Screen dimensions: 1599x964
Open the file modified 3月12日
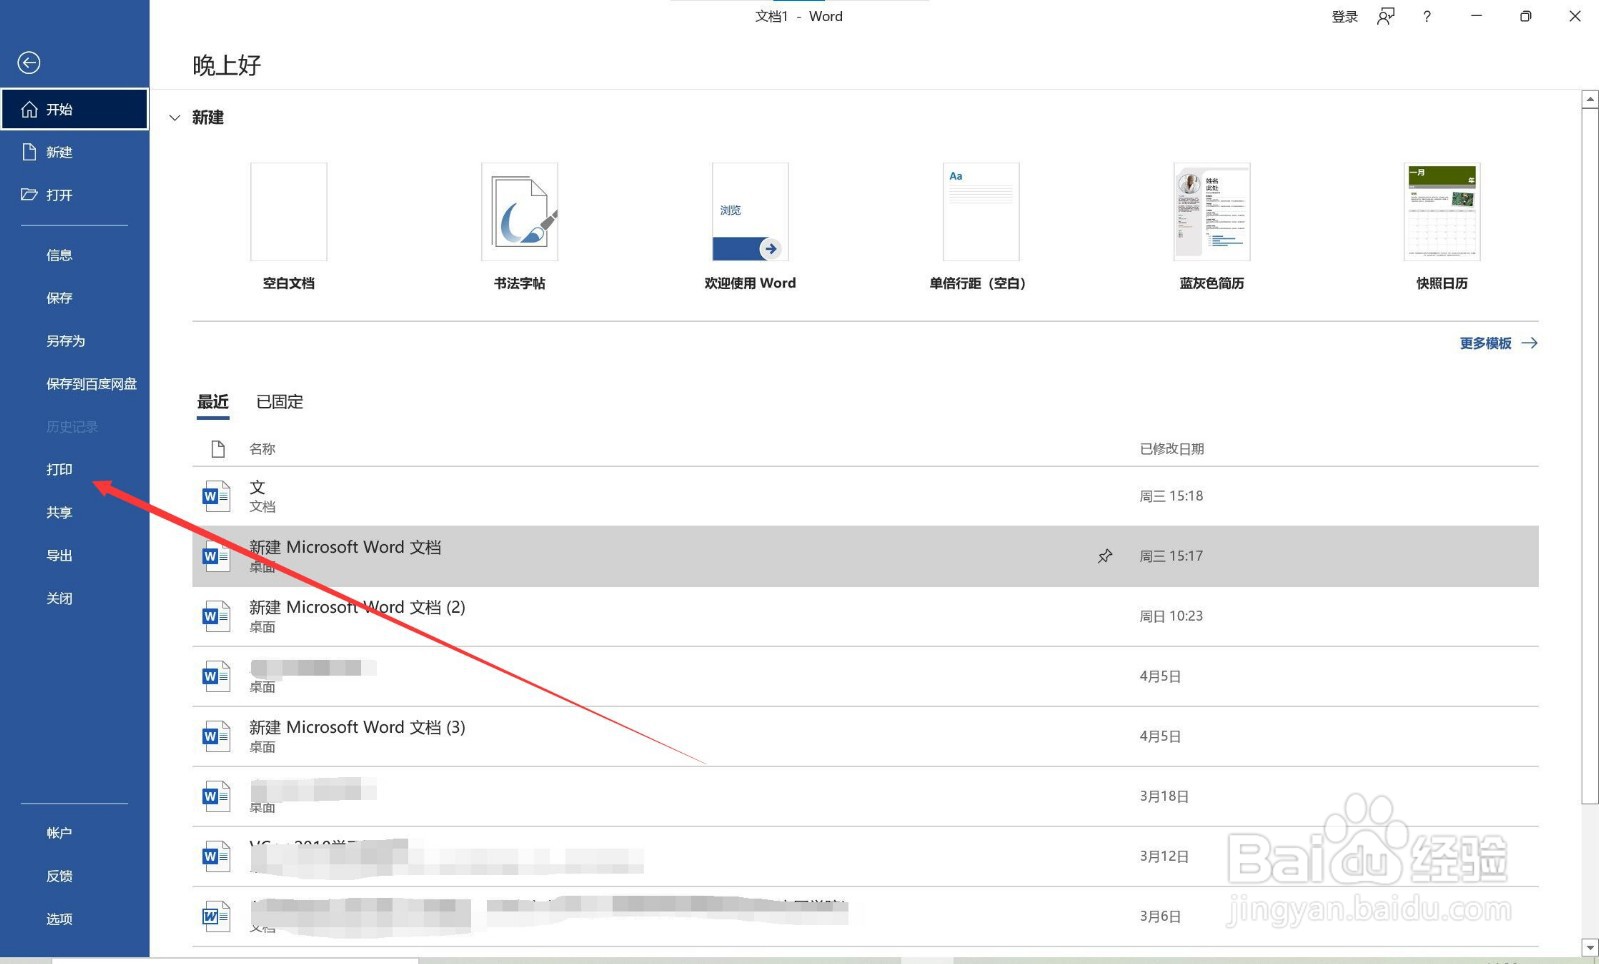pos(865,856)
